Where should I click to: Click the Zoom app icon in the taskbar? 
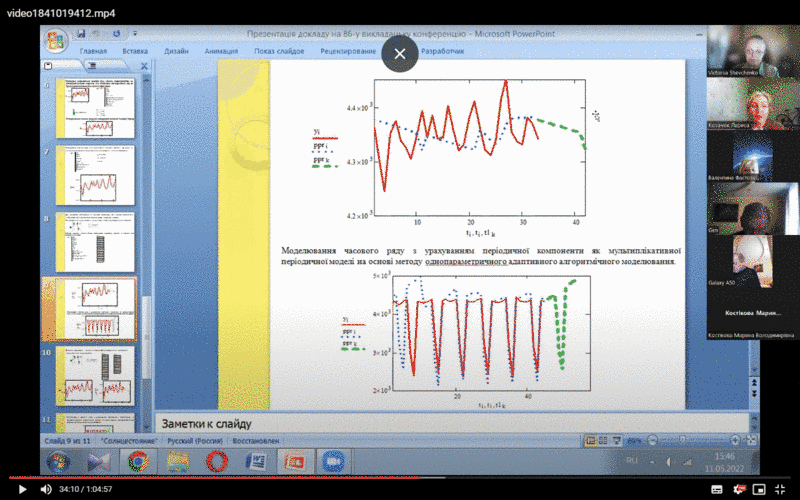333,461
